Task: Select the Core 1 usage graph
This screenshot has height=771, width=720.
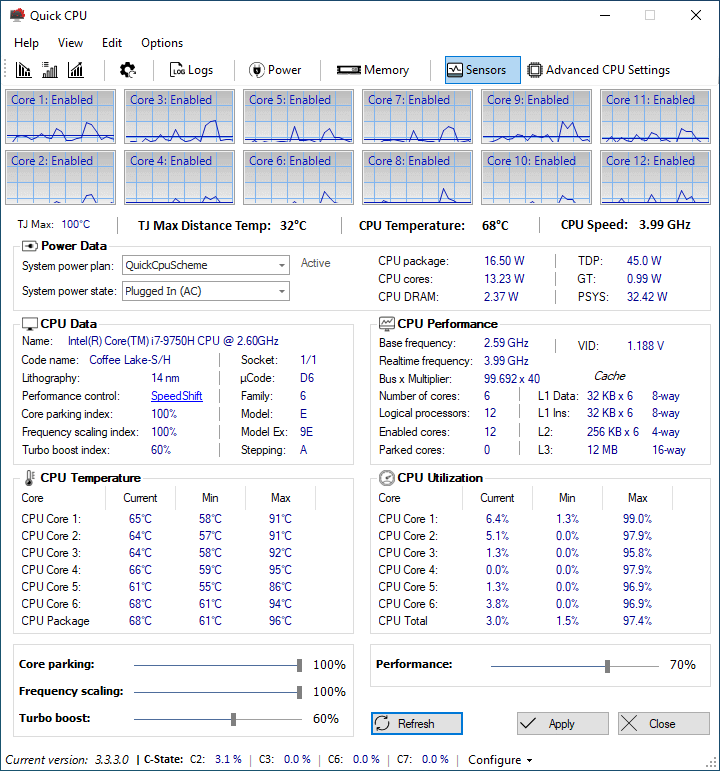Action: coord(60,117)
